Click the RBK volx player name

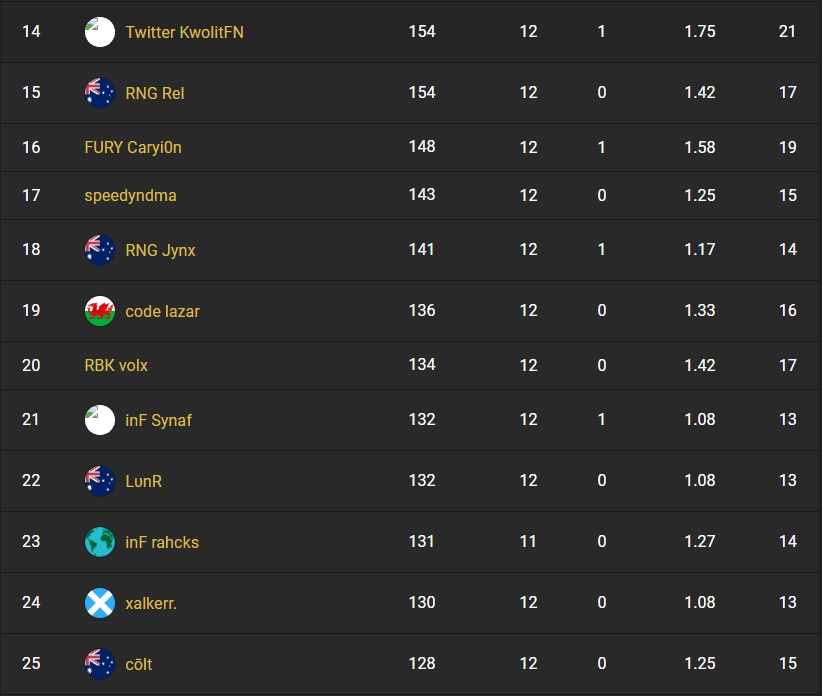tap(114, 365)
